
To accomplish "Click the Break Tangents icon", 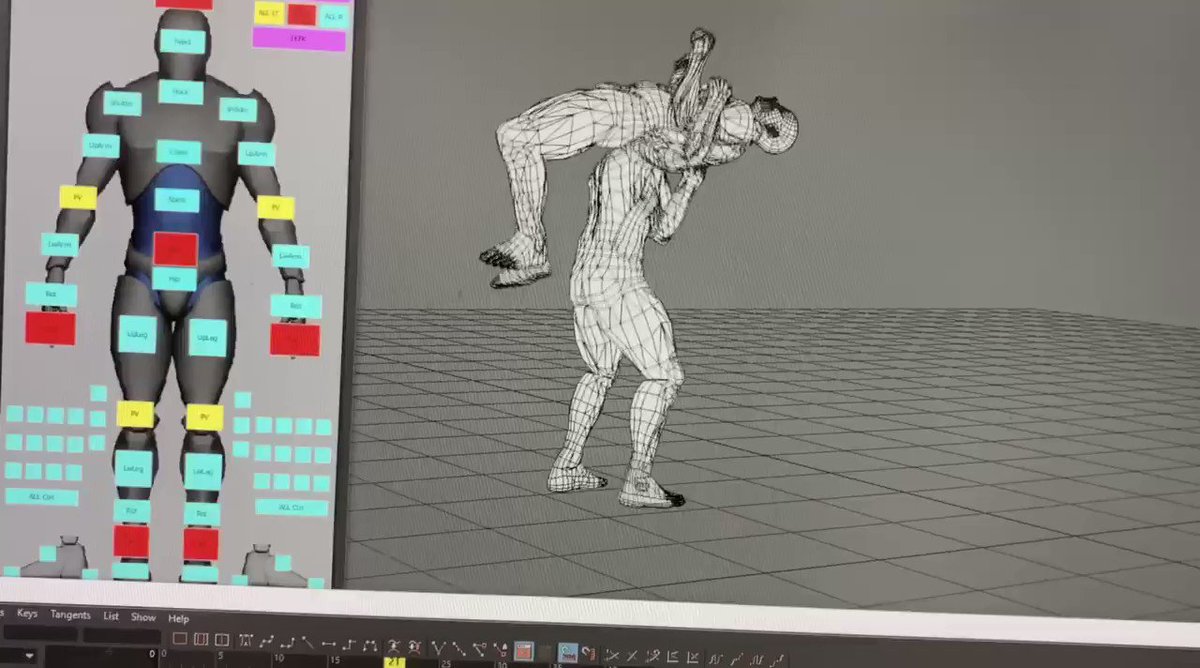I will coord(439,648).
